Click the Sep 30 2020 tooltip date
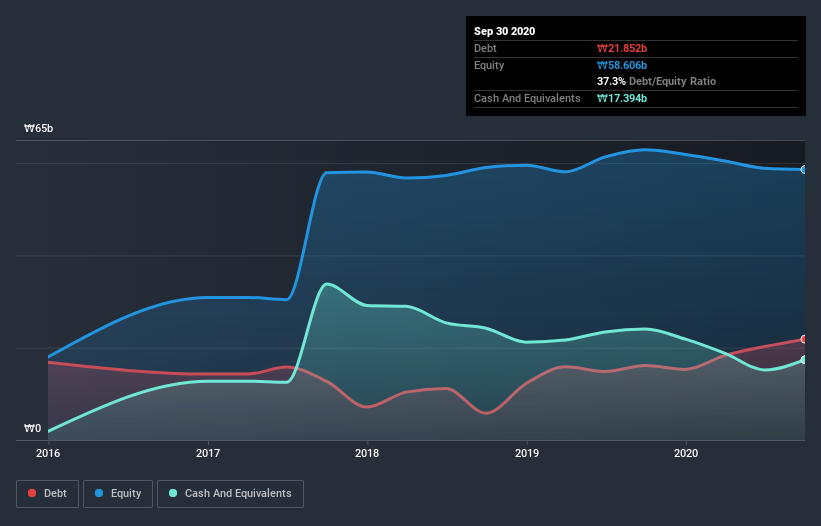821x526 pixels. click(x=504, y=31)
